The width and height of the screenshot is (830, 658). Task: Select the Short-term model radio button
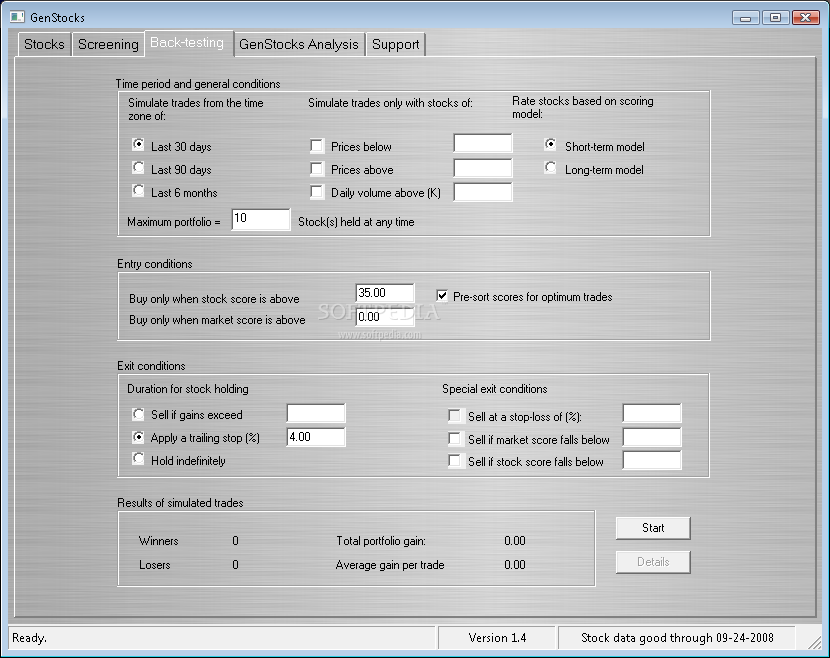click(551, 145)
